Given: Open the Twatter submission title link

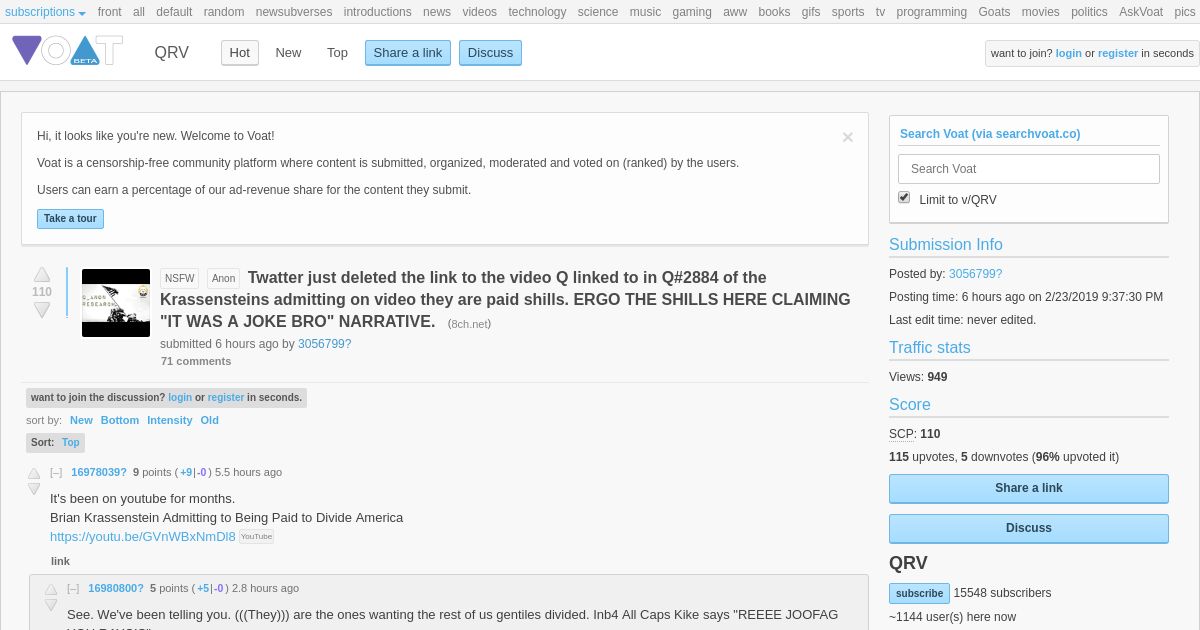Looking at the screenshot, I should pyautogui.click(x=505, y=299).
